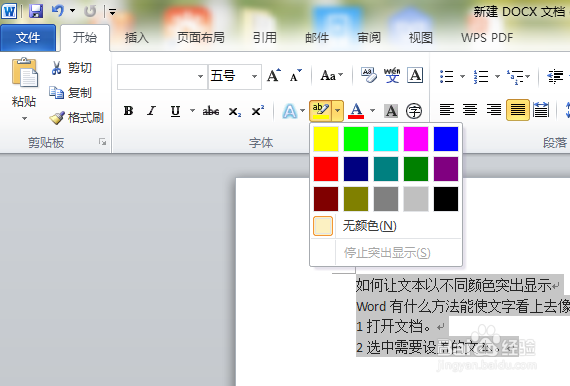Click the Superscript x² icon
Viewport: 570px width, 386px height.
point(257,110)
